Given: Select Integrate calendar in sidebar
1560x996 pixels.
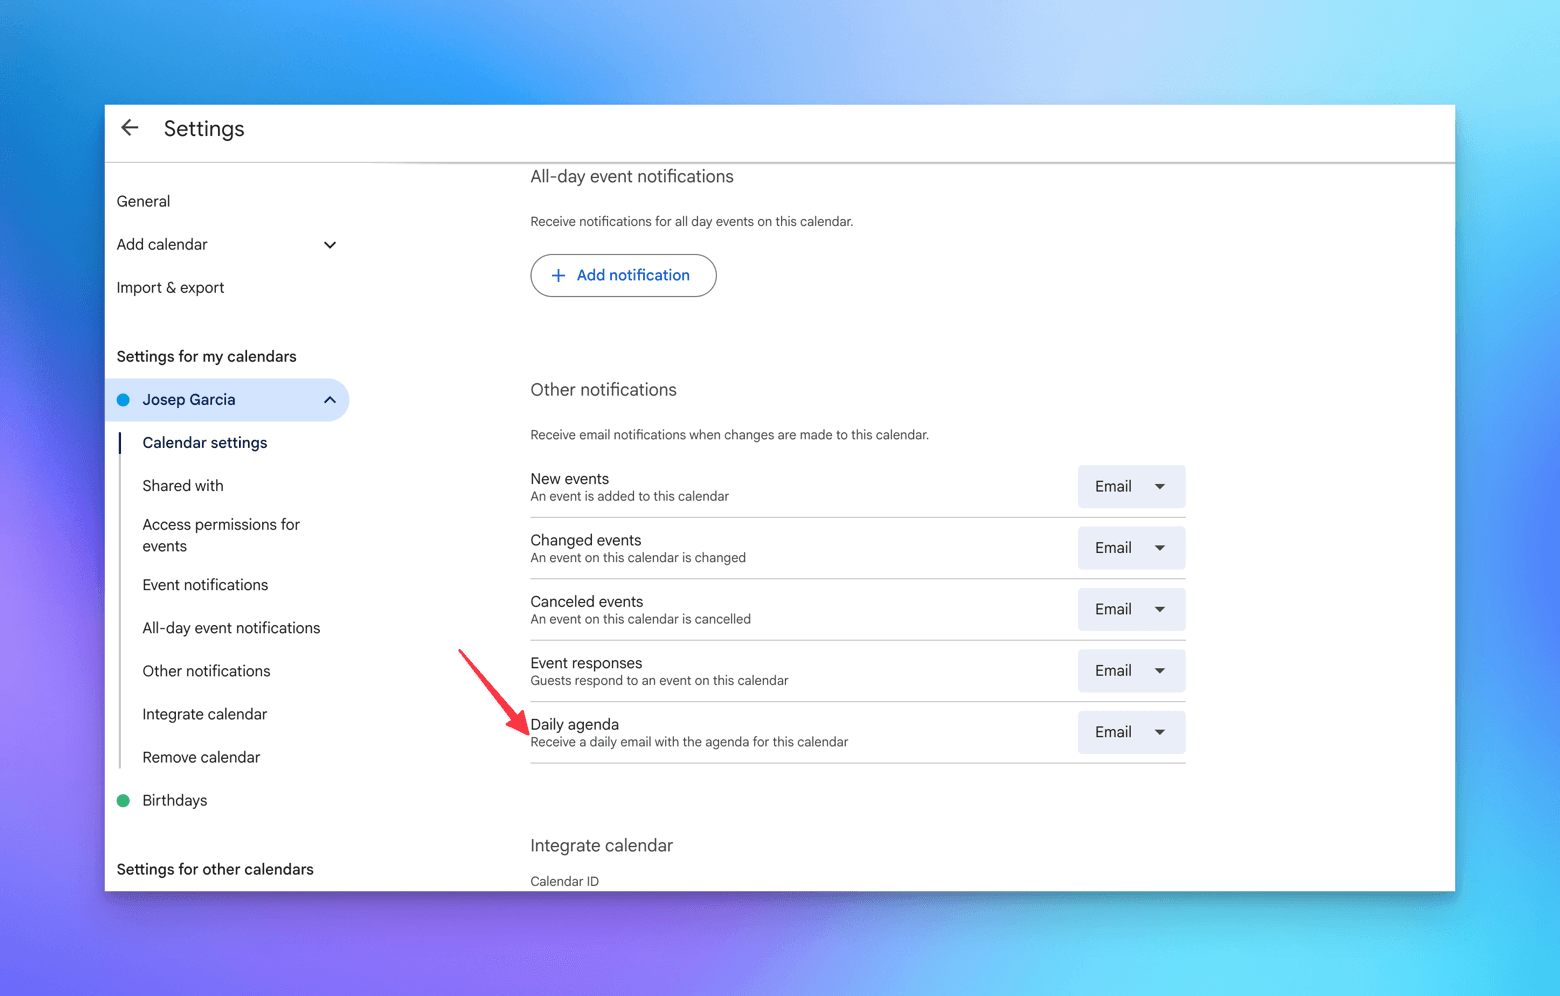Looking at the screenshot, I should pyautogui.click(x=204, y=714).
